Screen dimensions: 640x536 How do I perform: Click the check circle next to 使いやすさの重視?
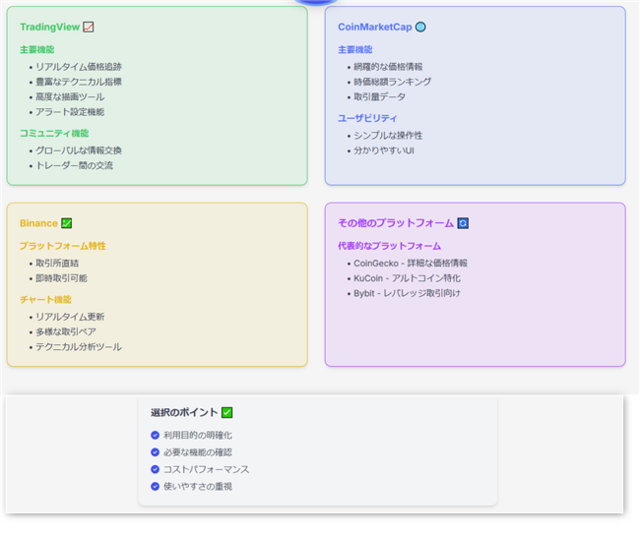click(155, 487)
